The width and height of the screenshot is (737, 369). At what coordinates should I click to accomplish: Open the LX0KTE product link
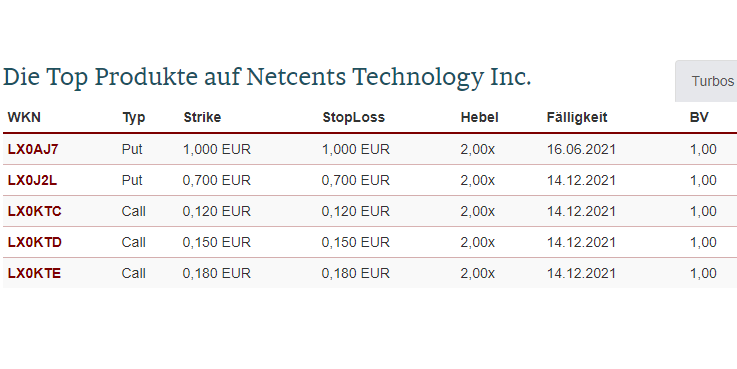coord(34,274)
